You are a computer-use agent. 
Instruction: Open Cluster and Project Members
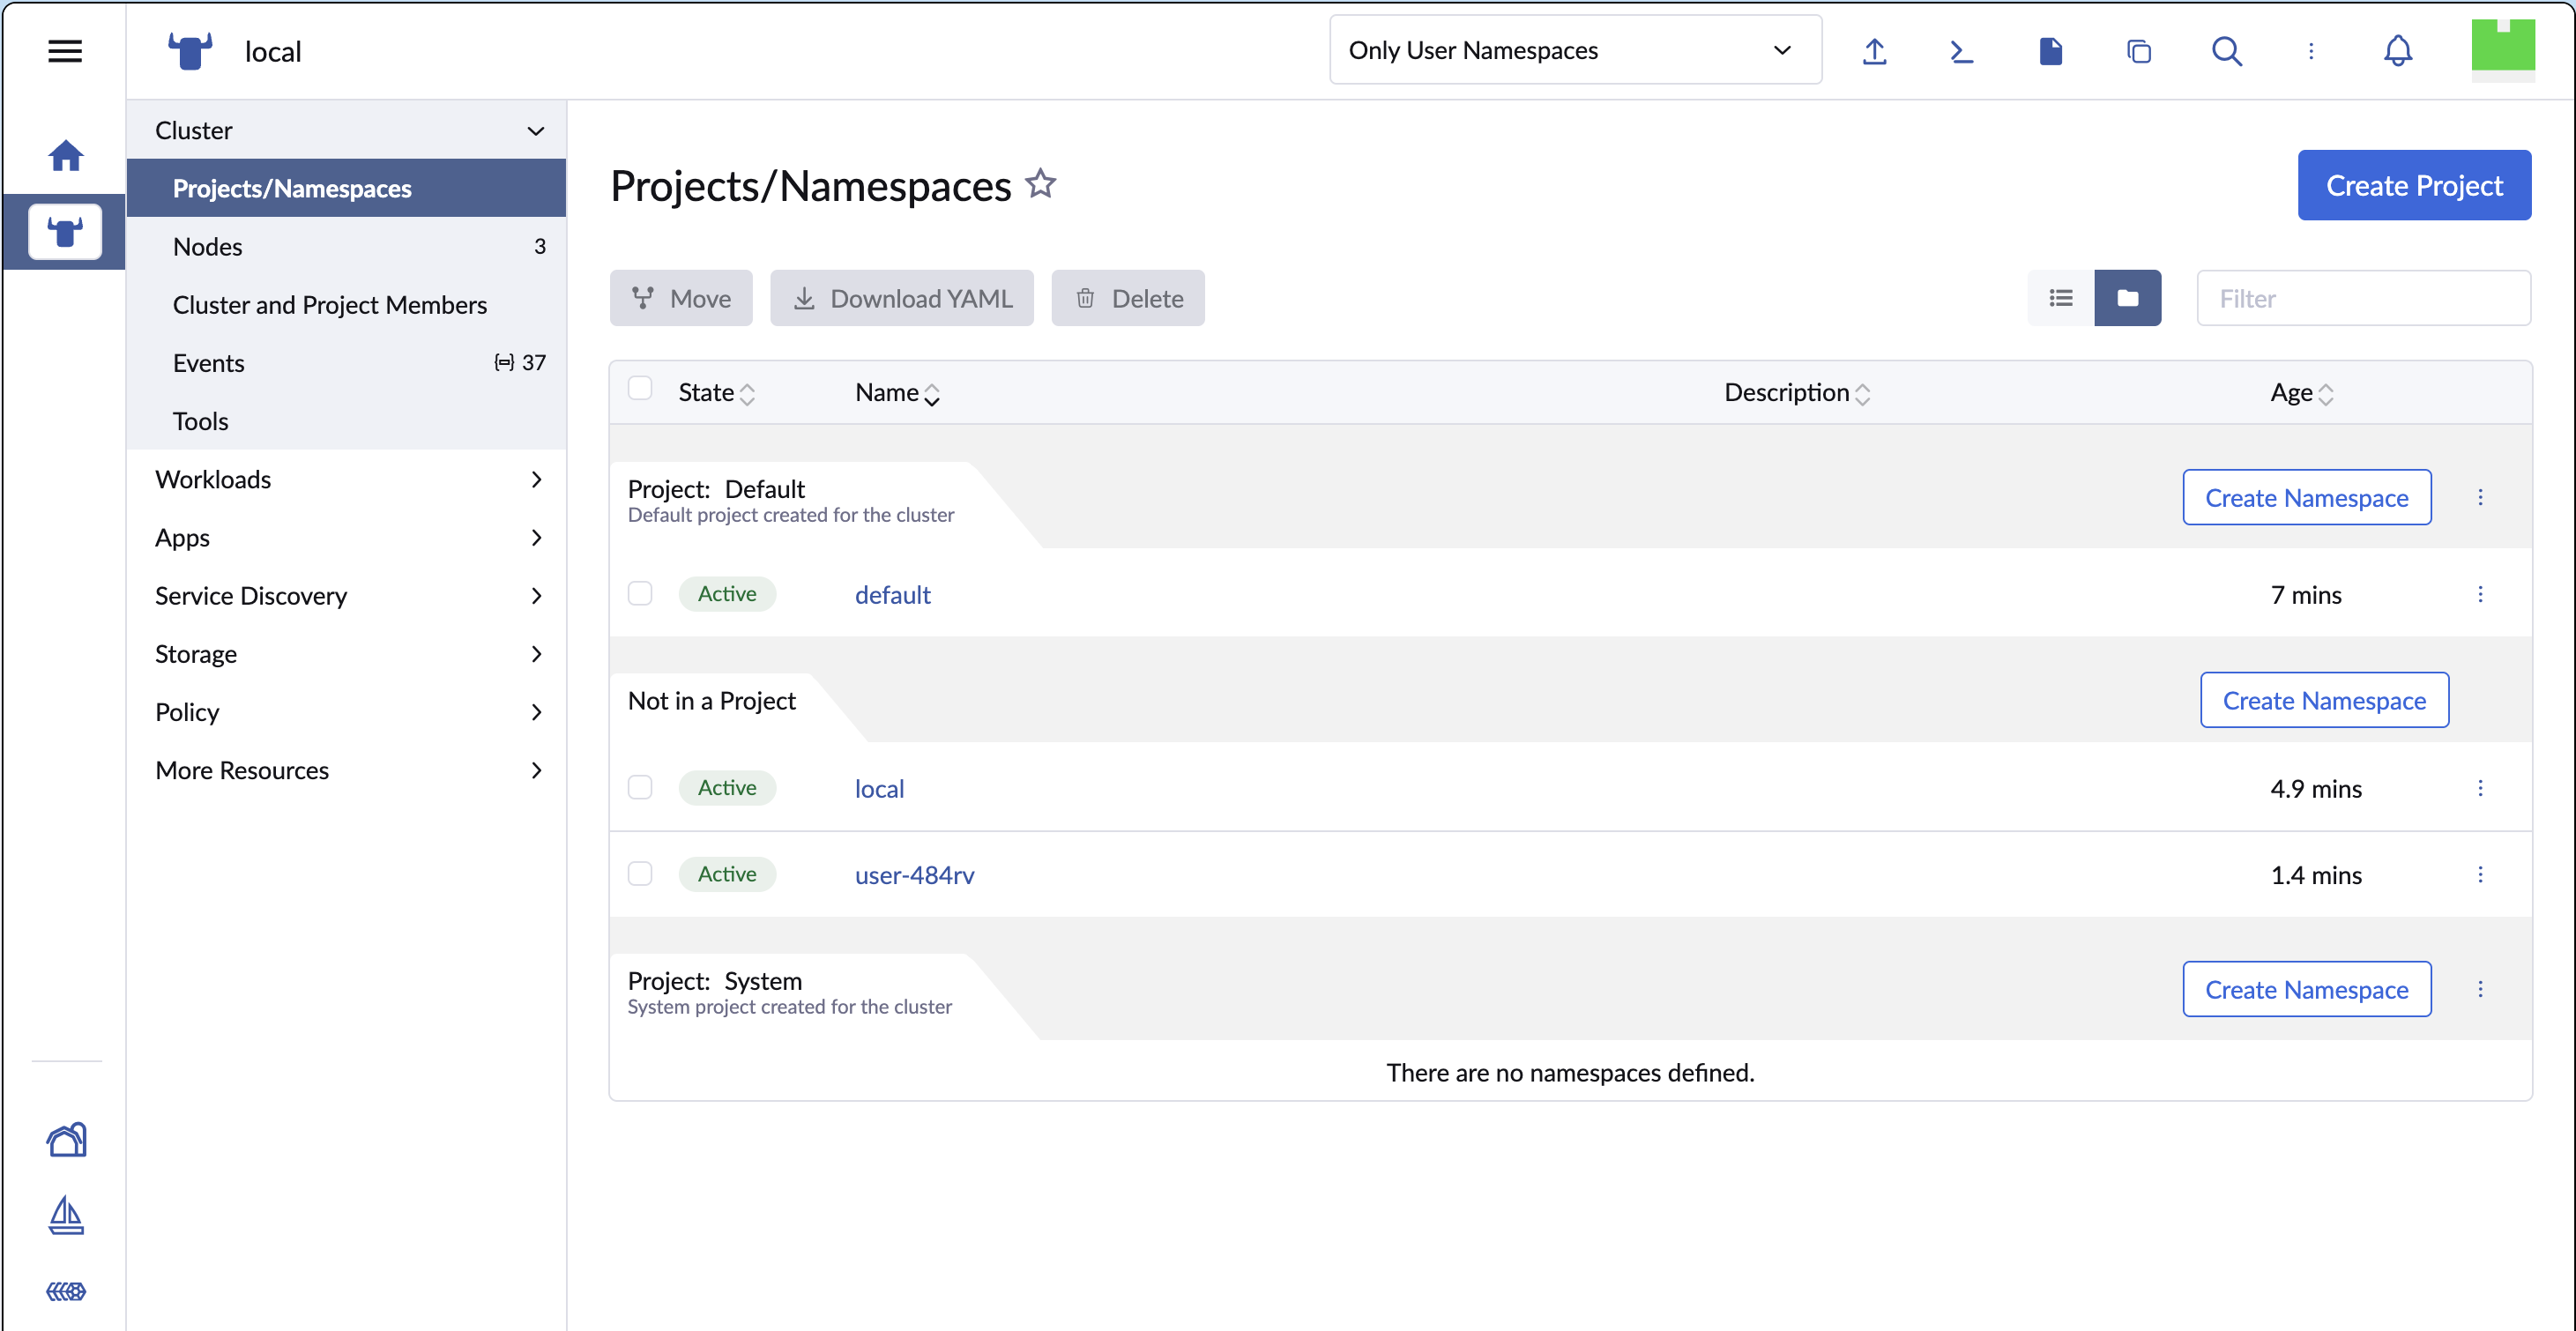click(x=346, y=304)
